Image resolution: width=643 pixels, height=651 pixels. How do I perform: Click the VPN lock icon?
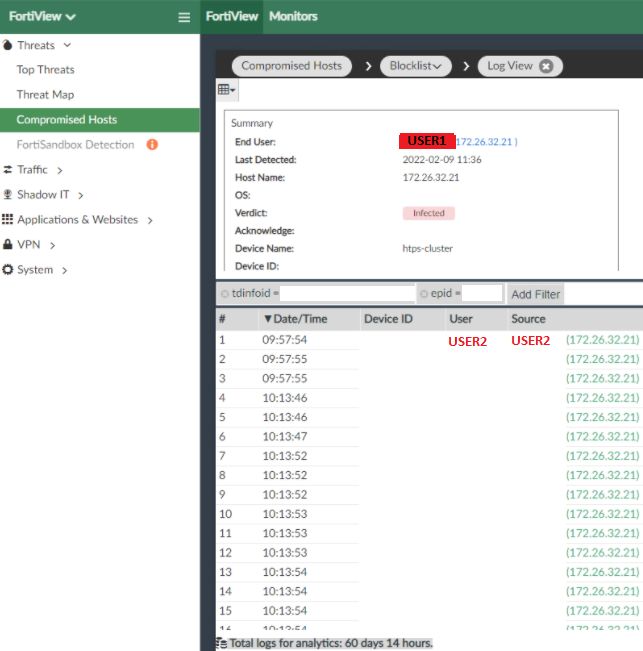tap(7, 244)
